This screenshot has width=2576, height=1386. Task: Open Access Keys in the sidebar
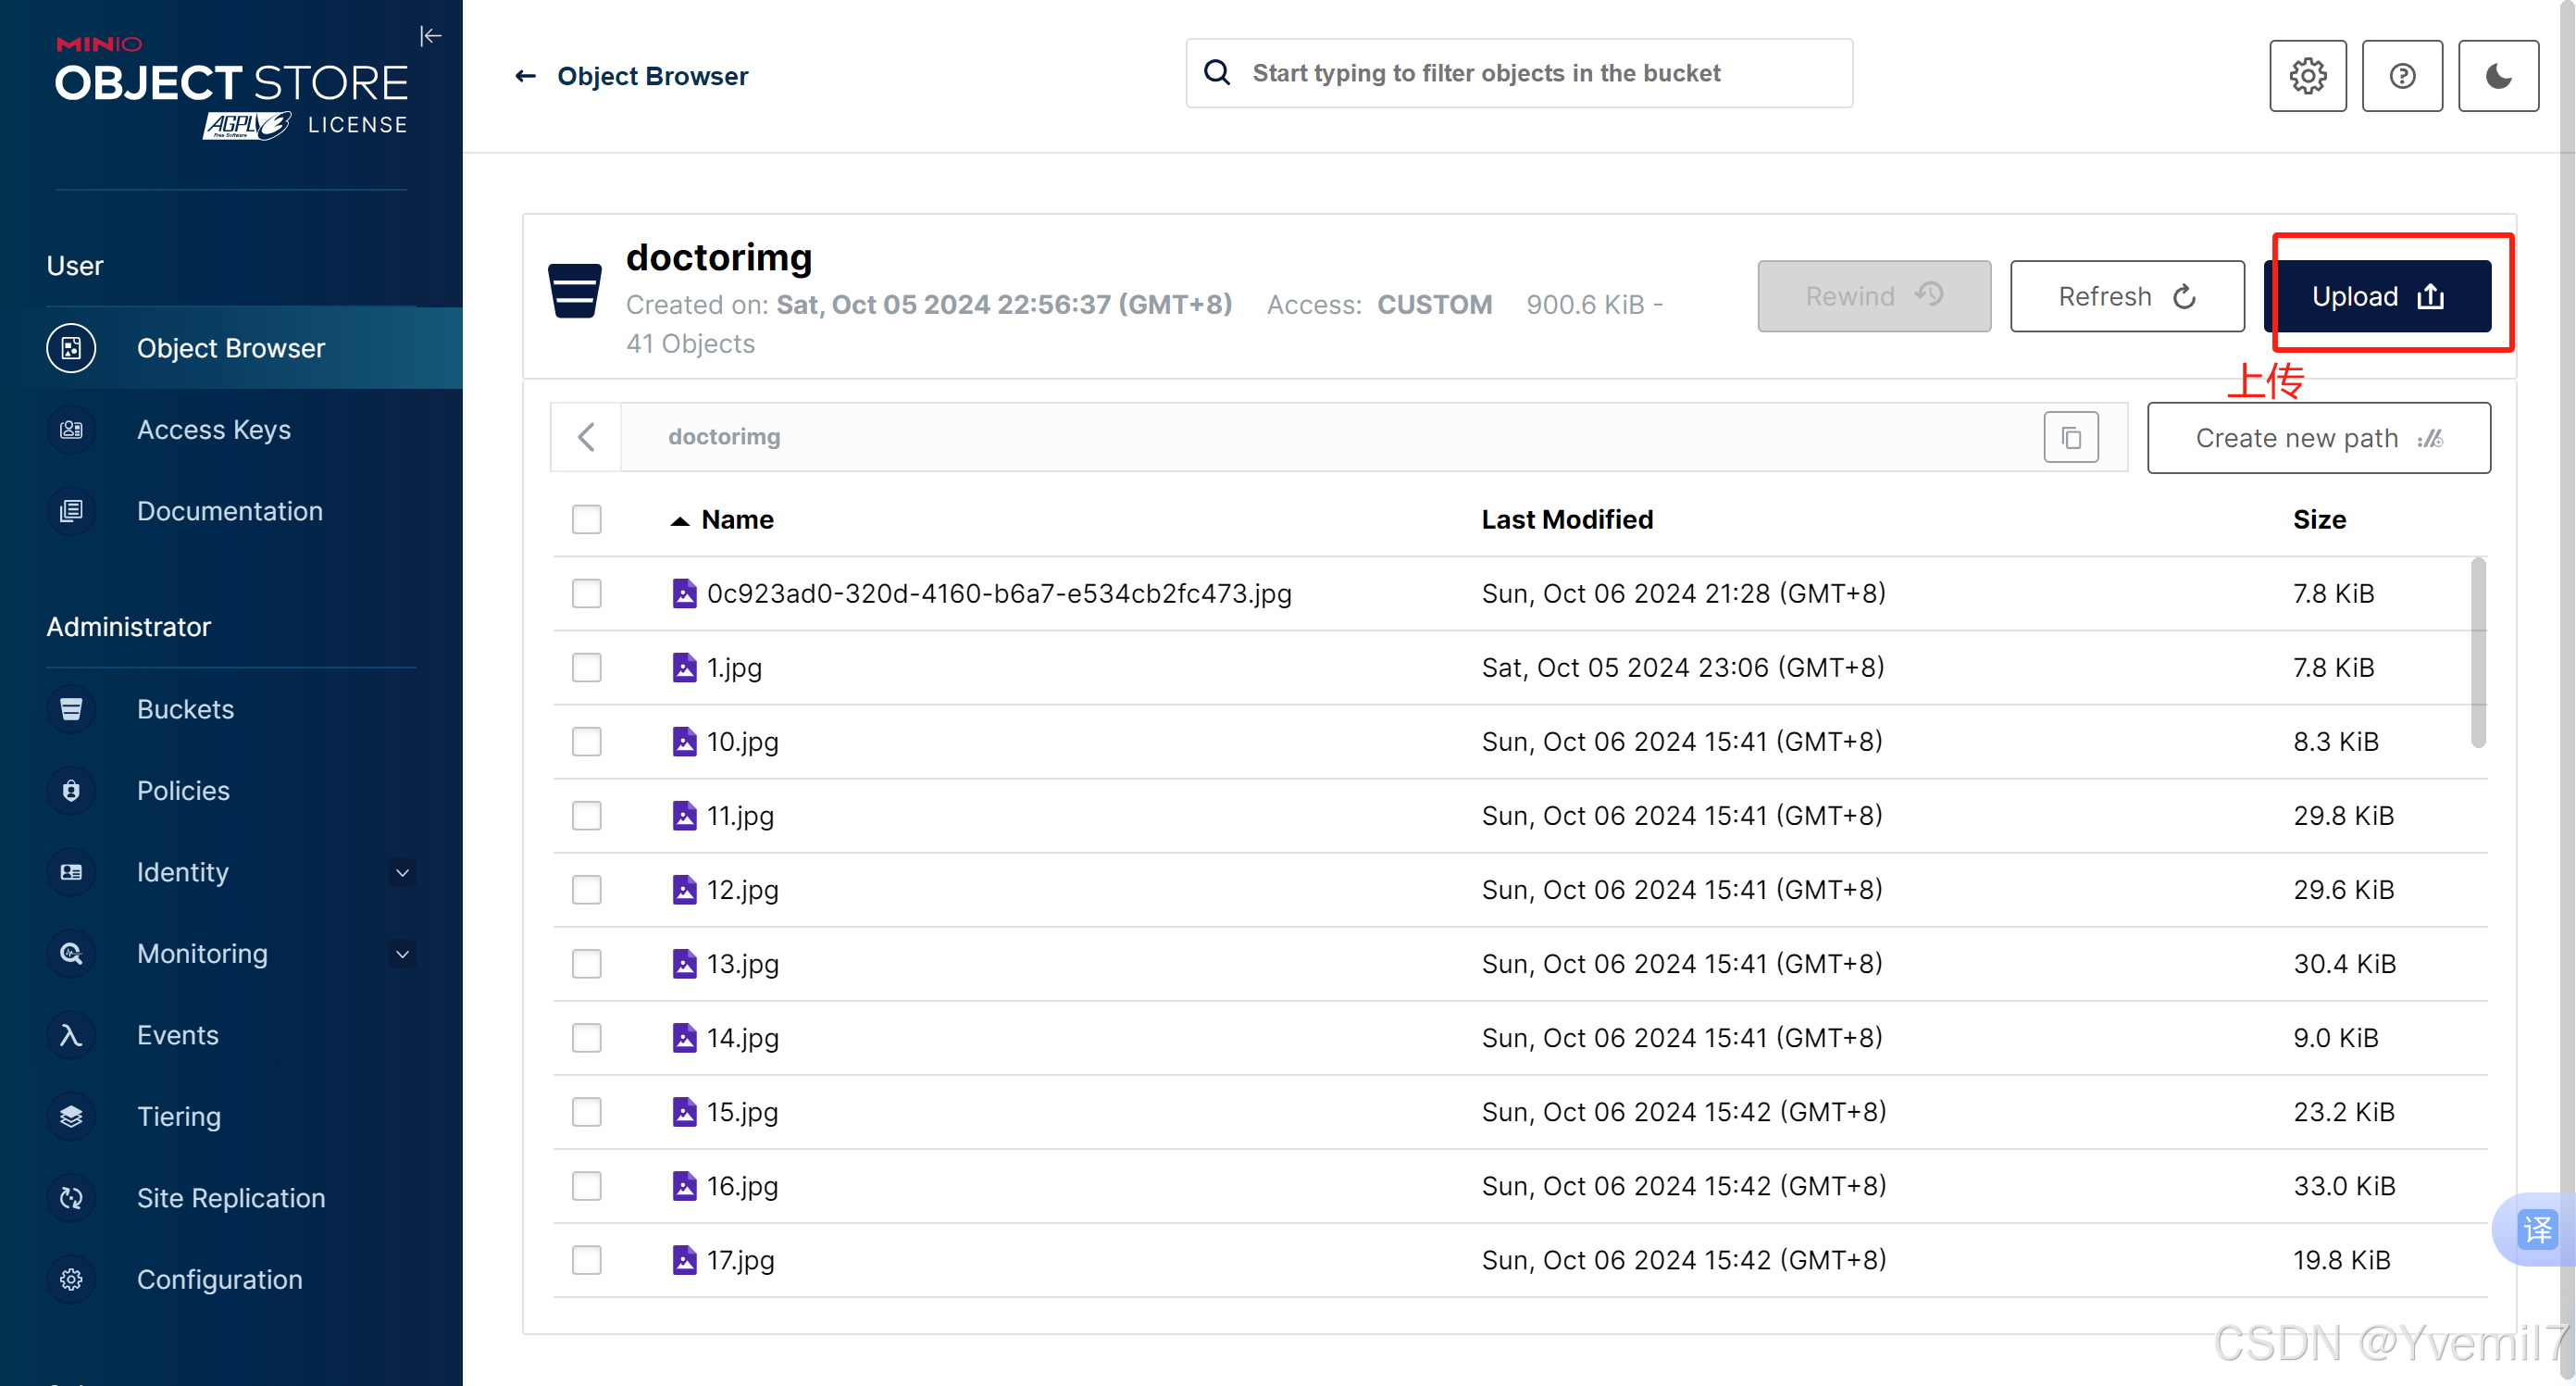pyautogui.click(x=213, y=429)
